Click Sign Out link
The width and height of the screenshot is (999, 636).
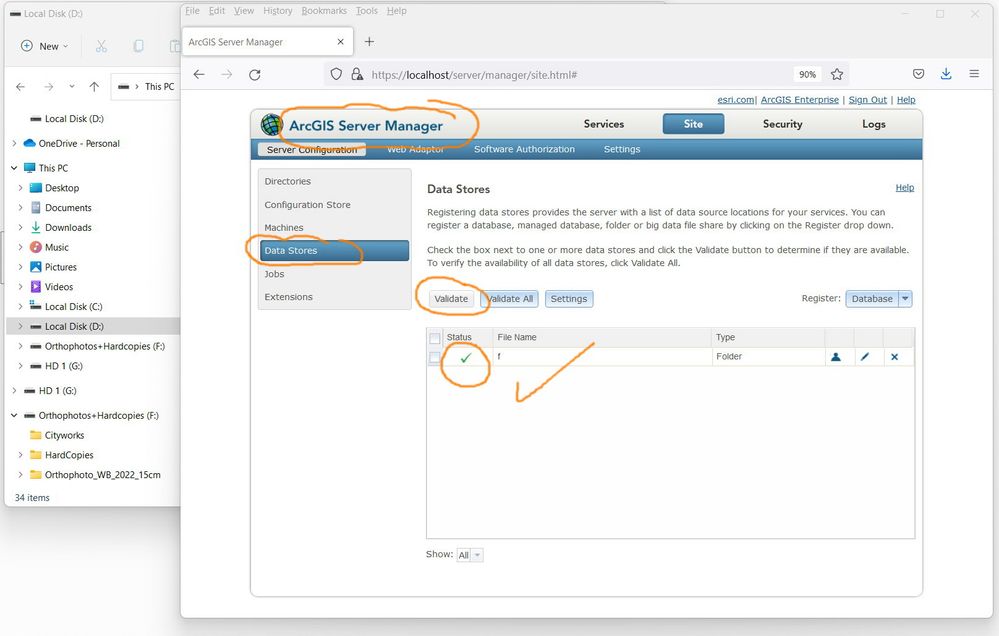[x=868, y=100]
